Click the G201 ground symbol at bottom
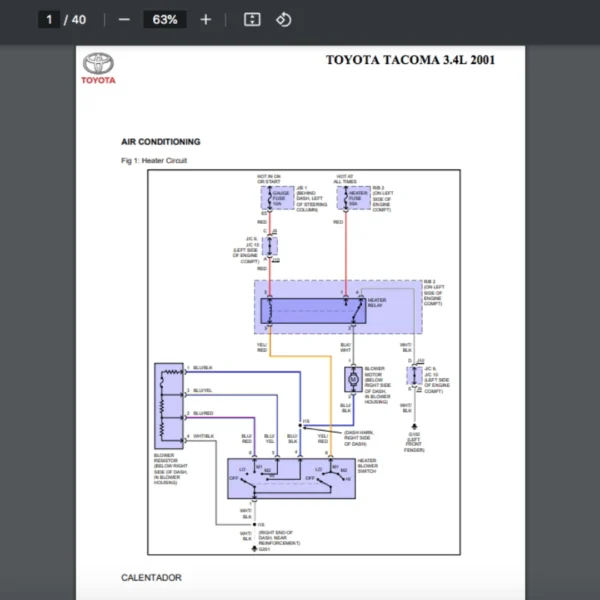Viewport: 600px width, 600px height. coord(255,549)
